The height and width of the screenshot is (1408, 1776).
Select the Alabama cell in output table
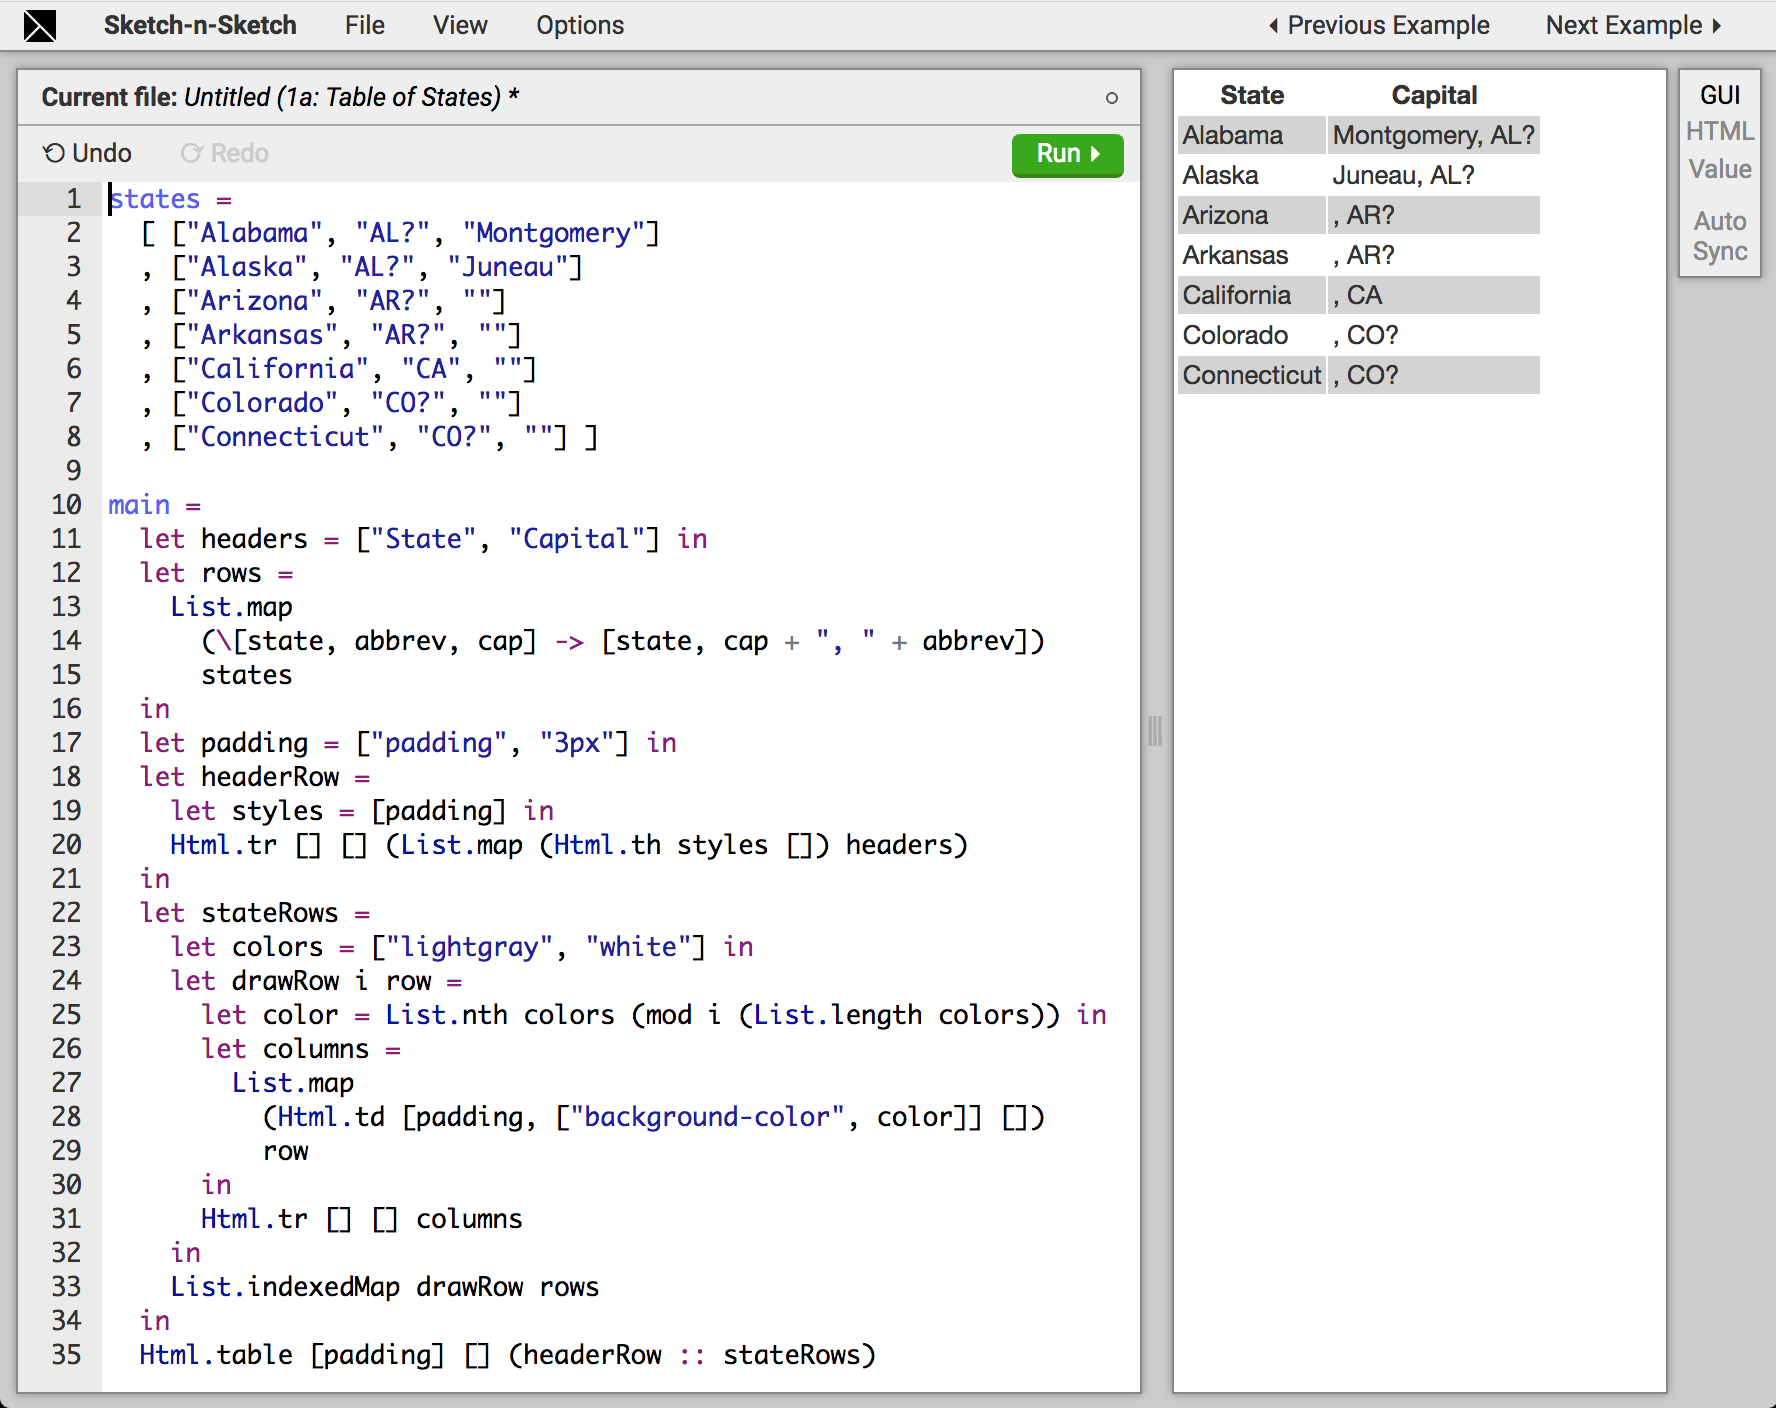point(1252,135)
